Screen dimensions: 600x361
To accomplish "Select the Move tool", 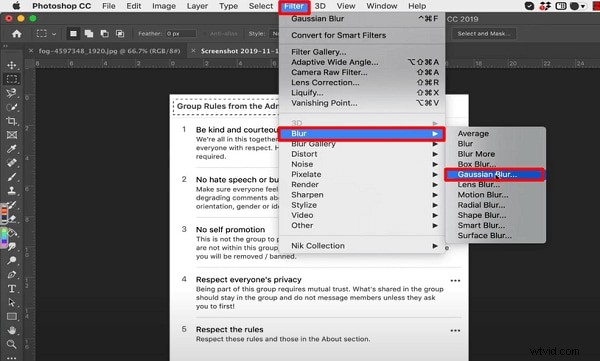I will pos(11,65).
